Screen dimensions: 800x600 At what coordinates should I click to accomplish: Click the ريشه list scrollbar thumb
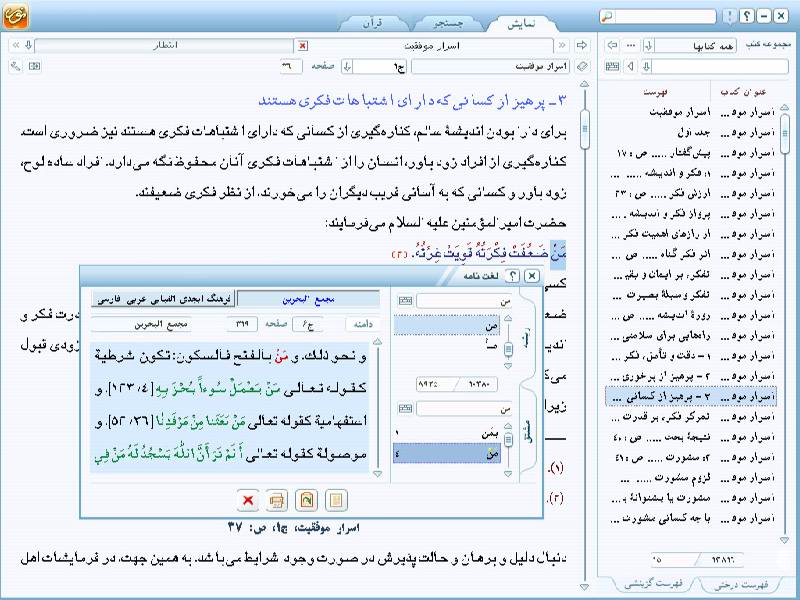[x=508, y=349]
